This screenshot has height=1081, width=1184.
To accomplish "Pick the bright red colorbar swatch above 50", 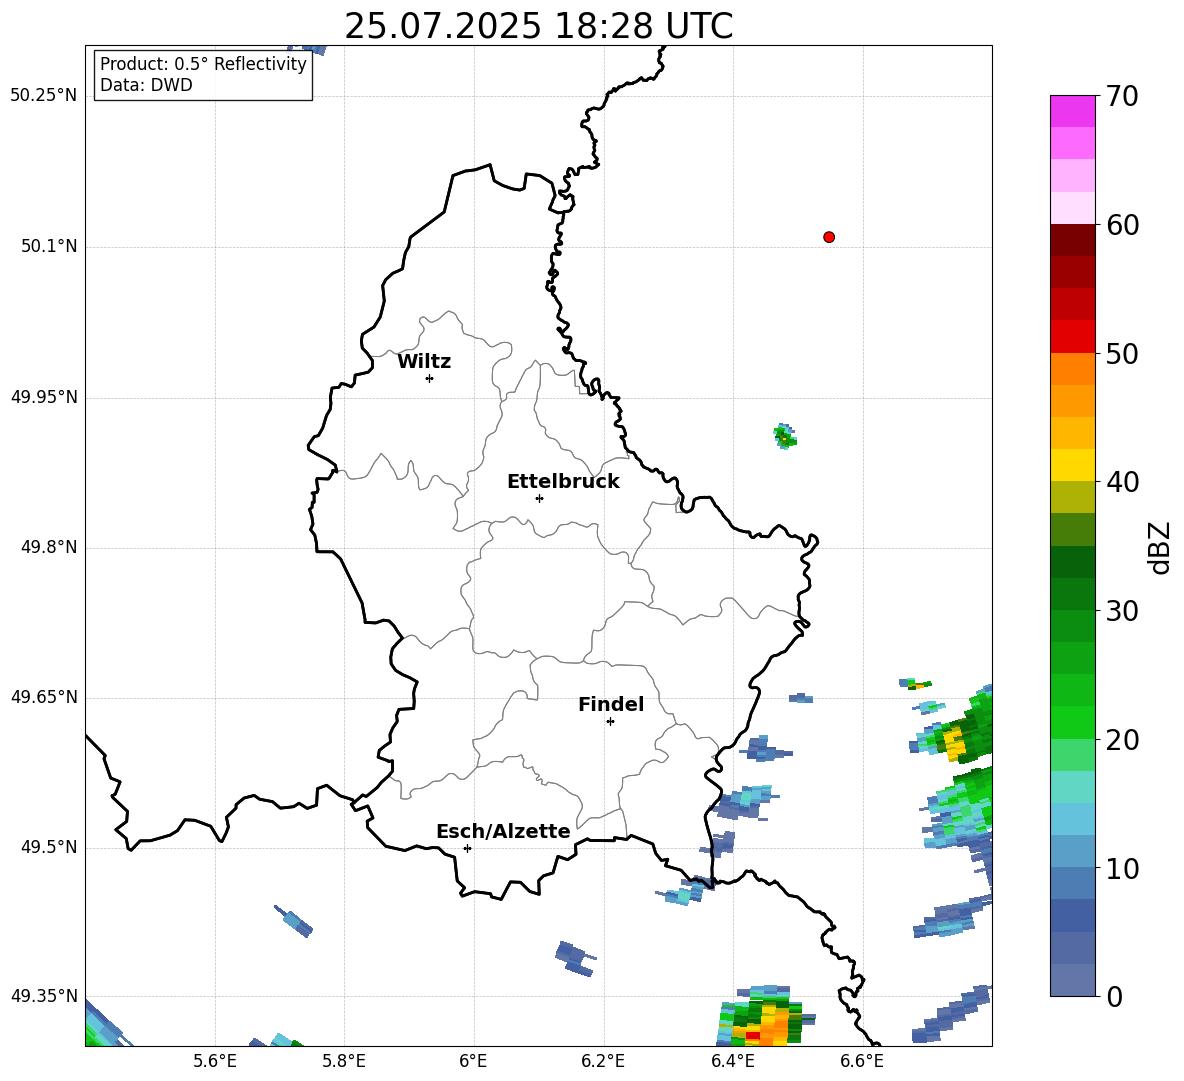I will tap(1072, 337).
